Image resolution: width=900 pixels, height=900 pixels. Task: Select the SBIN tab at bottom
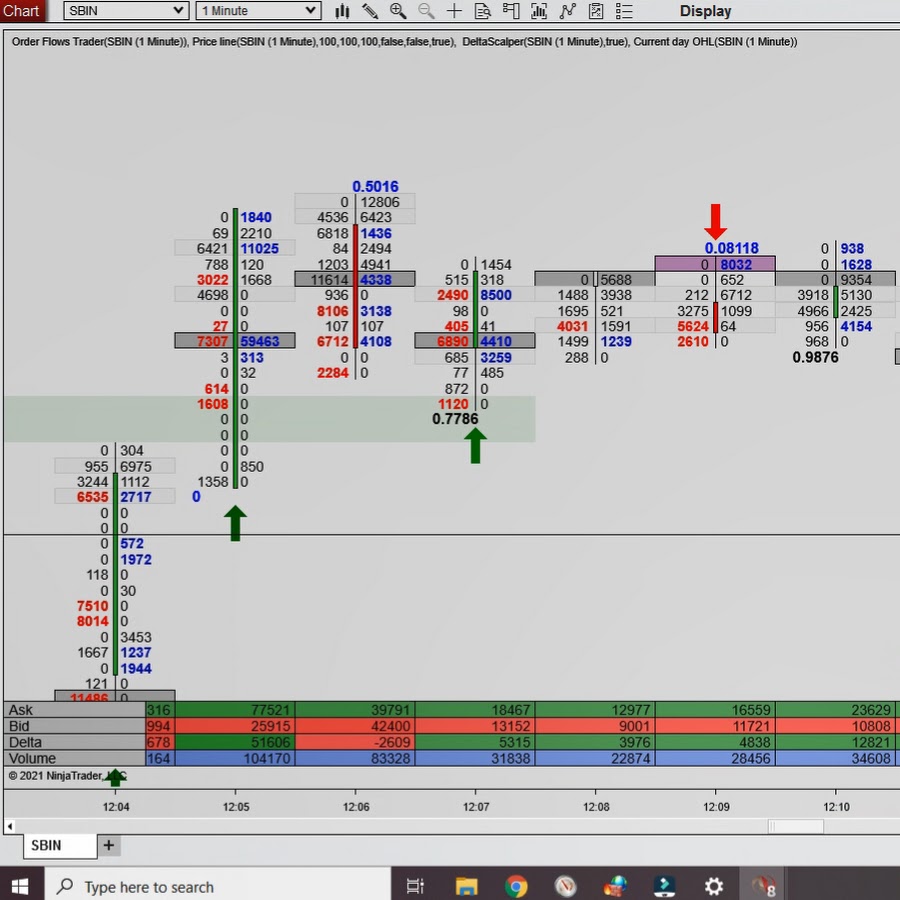coord(46,845)
